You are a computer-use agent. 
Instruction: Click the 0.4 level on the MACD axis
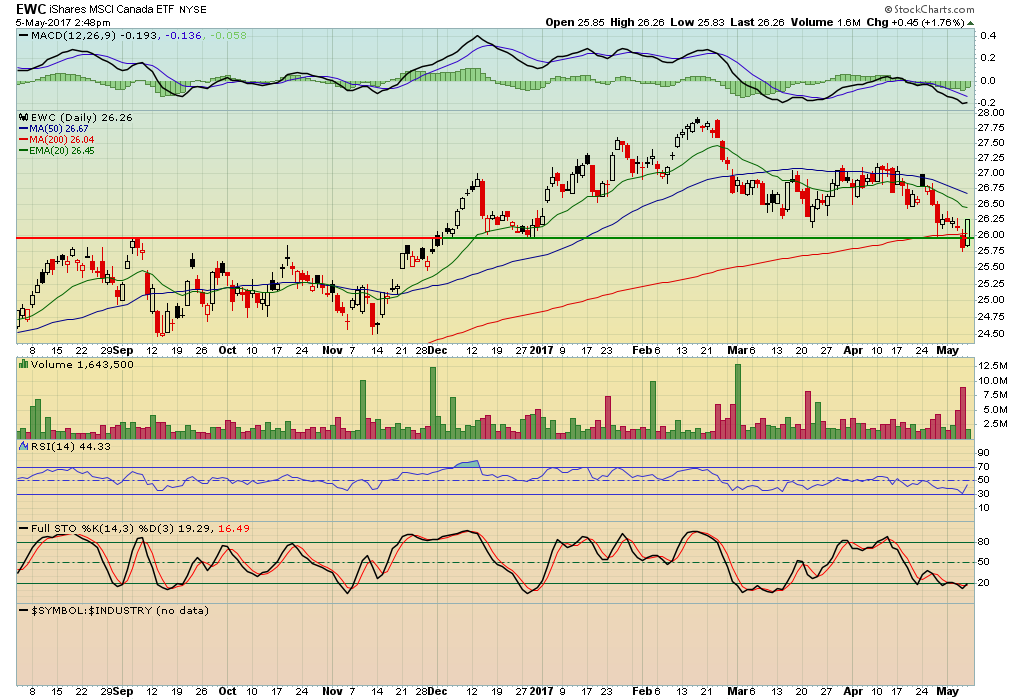coord(988,36)
